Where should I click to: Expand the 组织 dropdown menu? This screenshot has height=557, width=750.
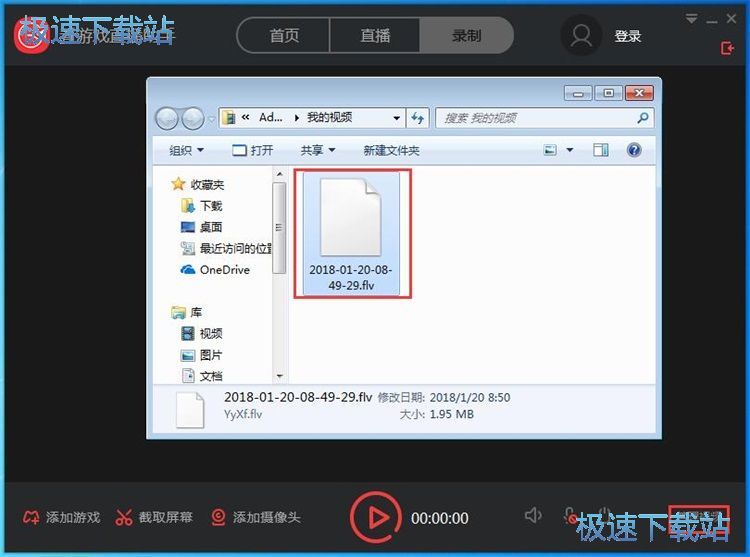click(x=186, y=150)
